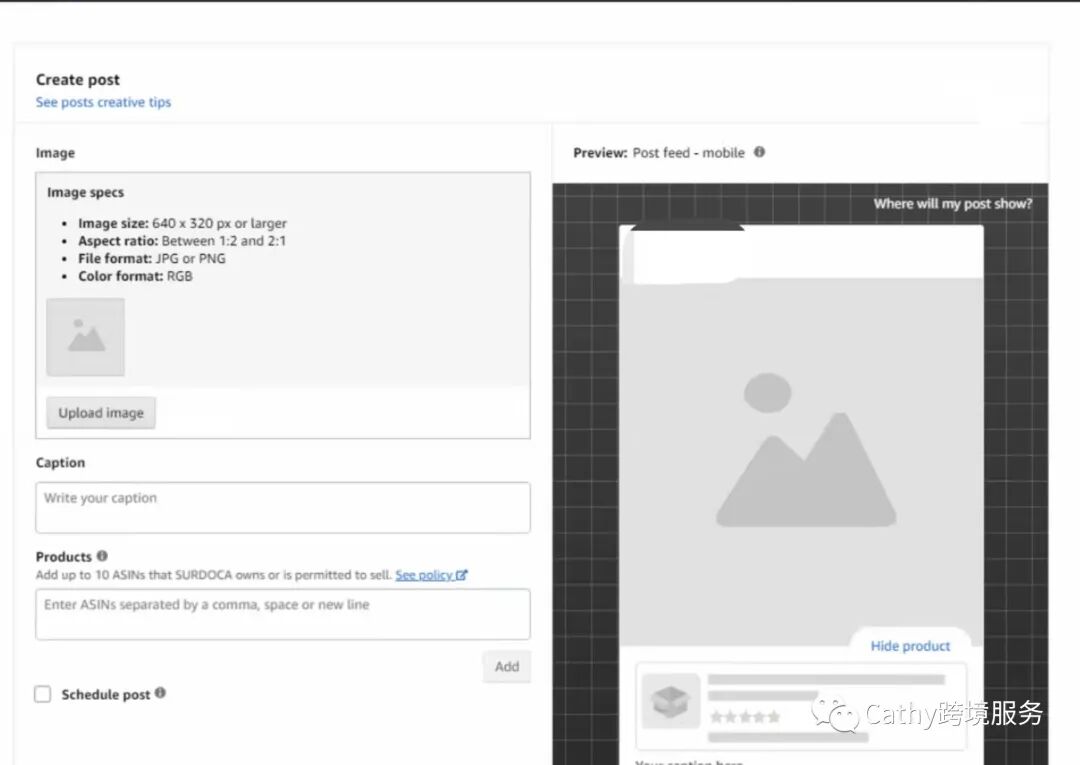Open the 'See posts creative tips' link
The image size is (1080, 765).
click(x=103, y=102)
